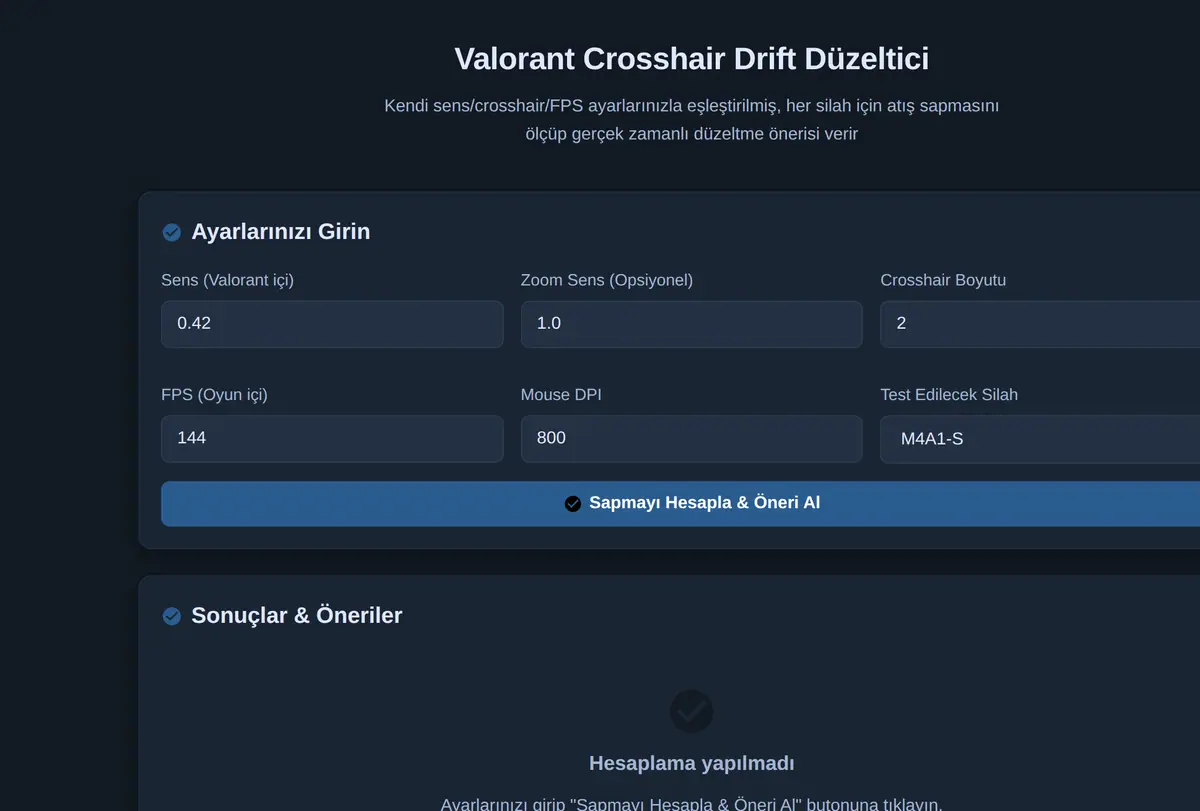
Task: Click the Sens (Valorant içi) label
Action: coord(228,281)
